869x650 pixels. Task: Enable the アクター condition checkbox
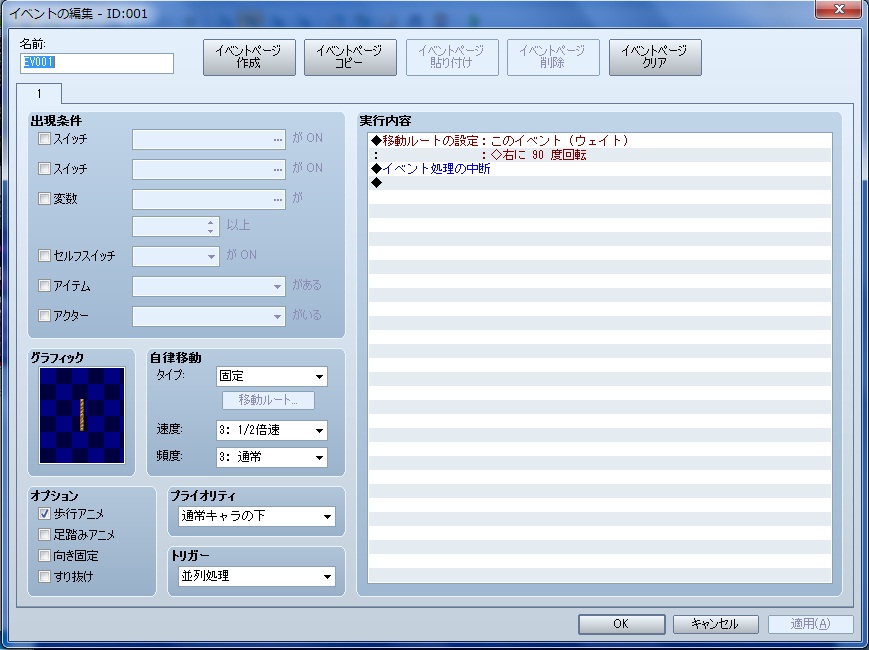tap(44, 315)
